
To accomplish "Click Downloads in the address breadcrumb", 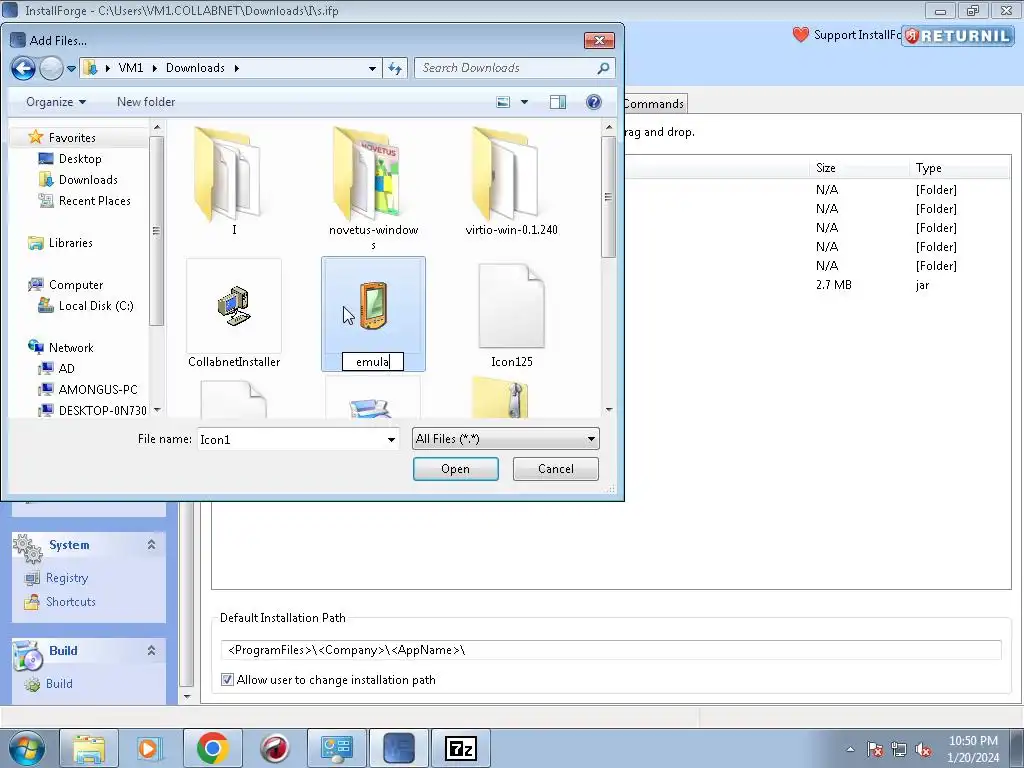I will pyautogui.click(x=195, y=68).
